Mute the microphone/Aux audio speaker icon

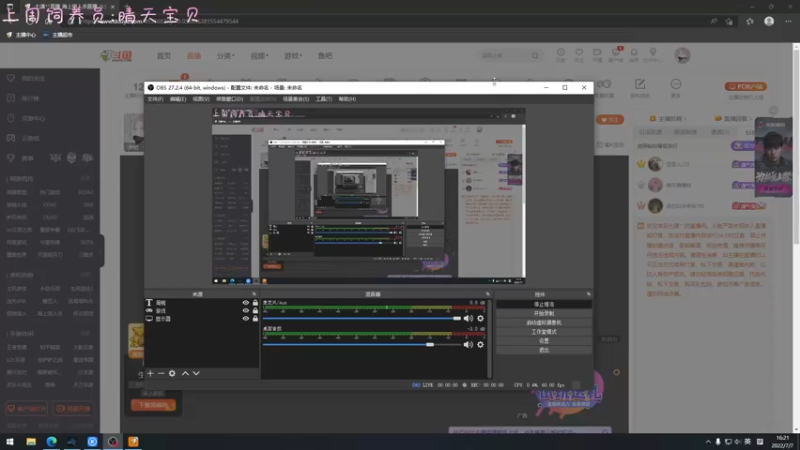[468, 318]
